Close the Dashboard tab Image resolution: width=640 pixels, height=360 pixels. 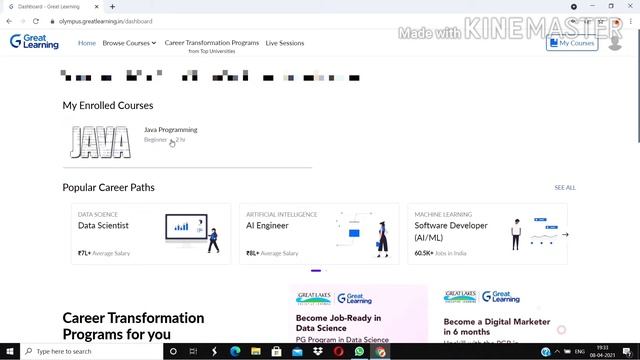[x=96, y=7]
